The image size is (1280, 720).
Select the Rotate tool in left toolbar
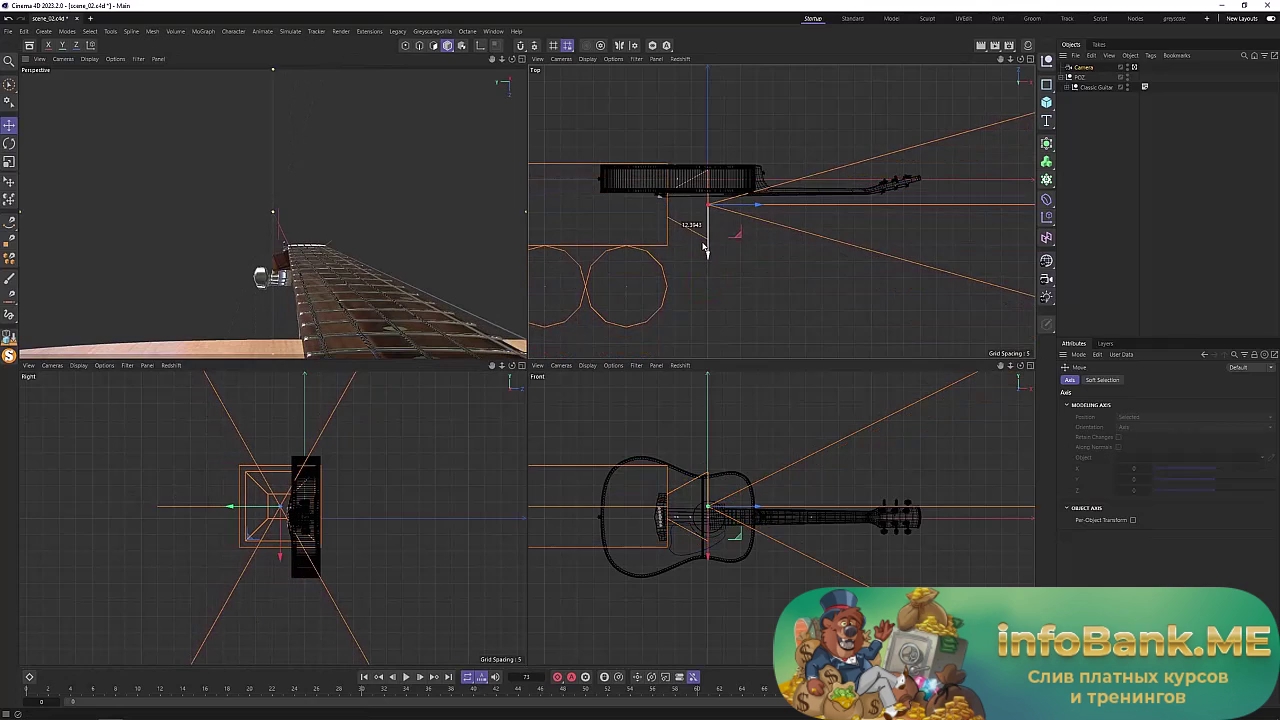[x=9, y=143]
